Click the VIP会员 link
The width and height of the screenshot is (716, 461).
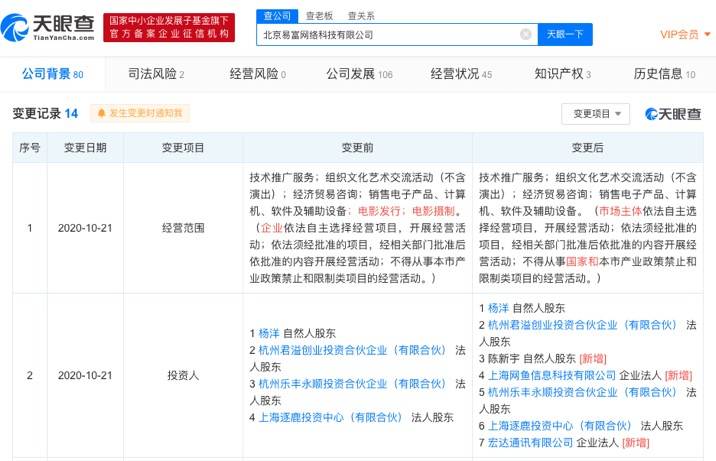679,35
